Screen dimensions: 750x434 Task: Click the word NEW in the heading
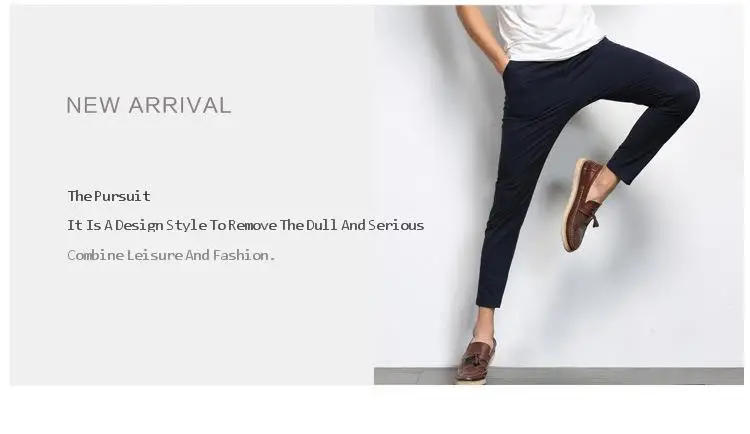(x=93, y=105)
